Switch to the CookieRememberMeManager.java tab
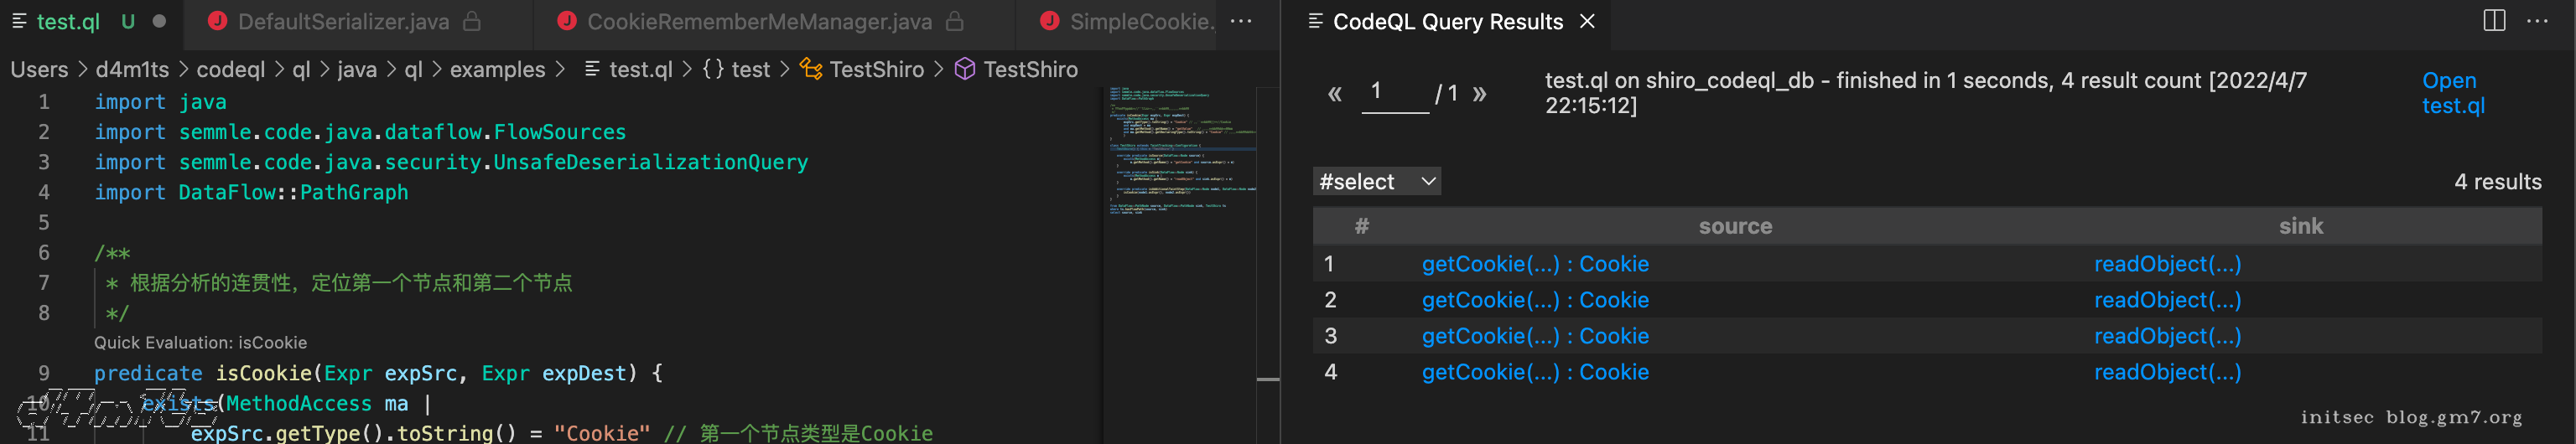The width and height of the screenshot is (2576, 444). pyautogui.click(x=758, y=21)
